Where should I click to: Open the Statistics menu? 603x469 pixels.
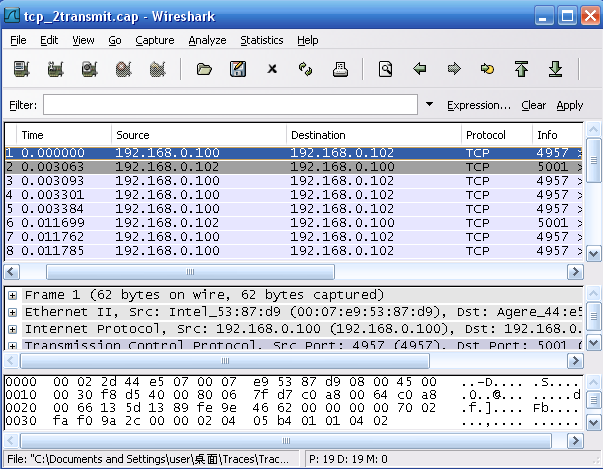click(x=262, y=40)
